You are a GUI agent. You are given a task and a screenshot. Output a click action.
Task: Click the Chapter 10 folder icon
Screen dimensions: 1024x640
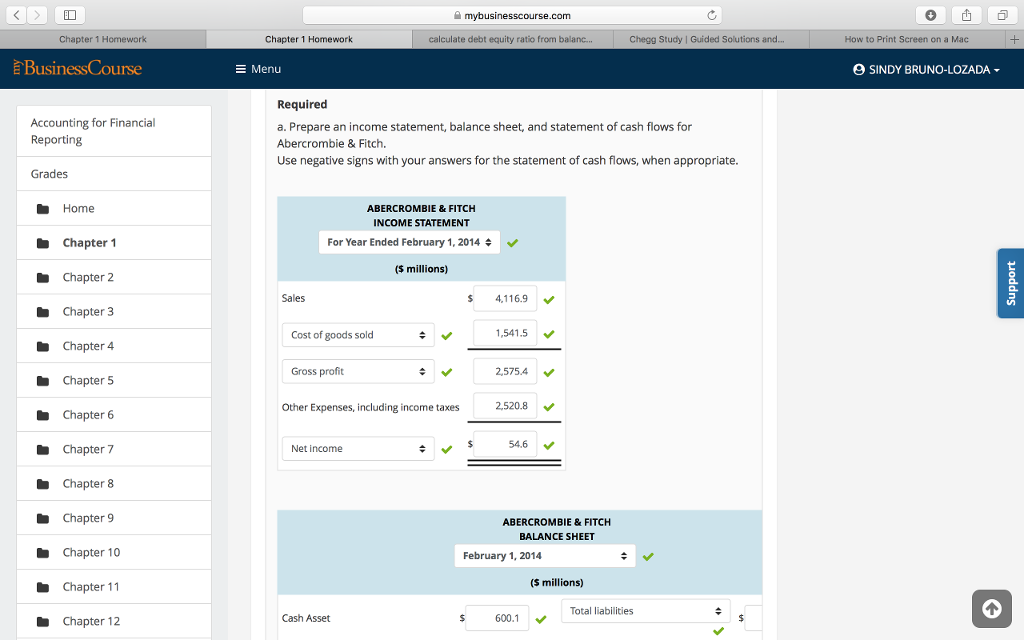(43, 552)
